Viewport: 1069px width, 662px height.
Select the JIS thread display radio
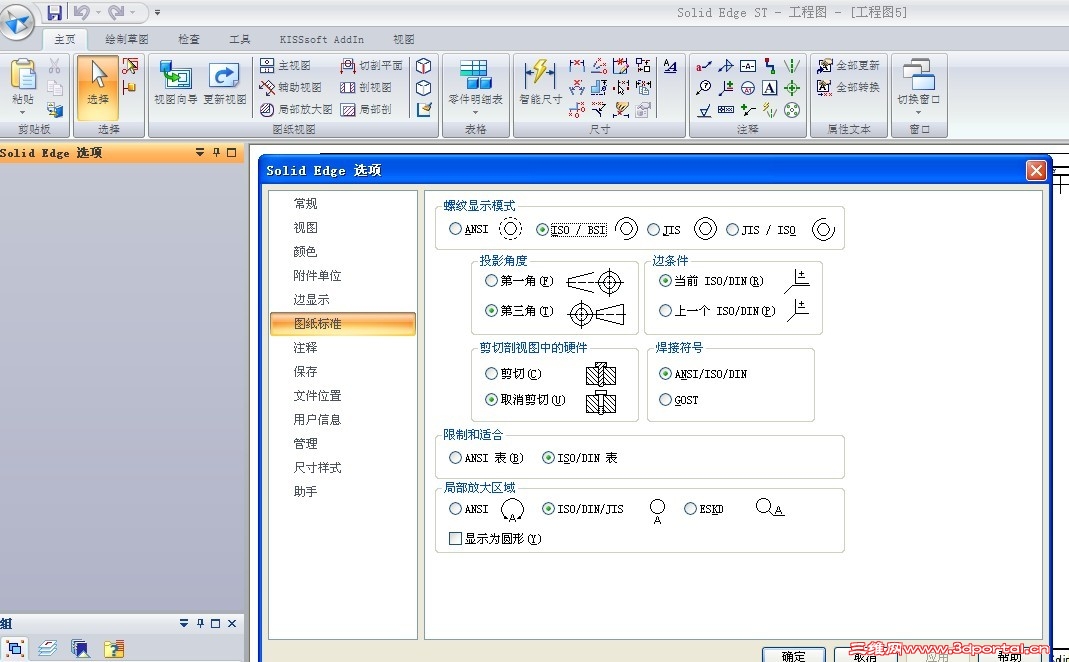point(653,229)
